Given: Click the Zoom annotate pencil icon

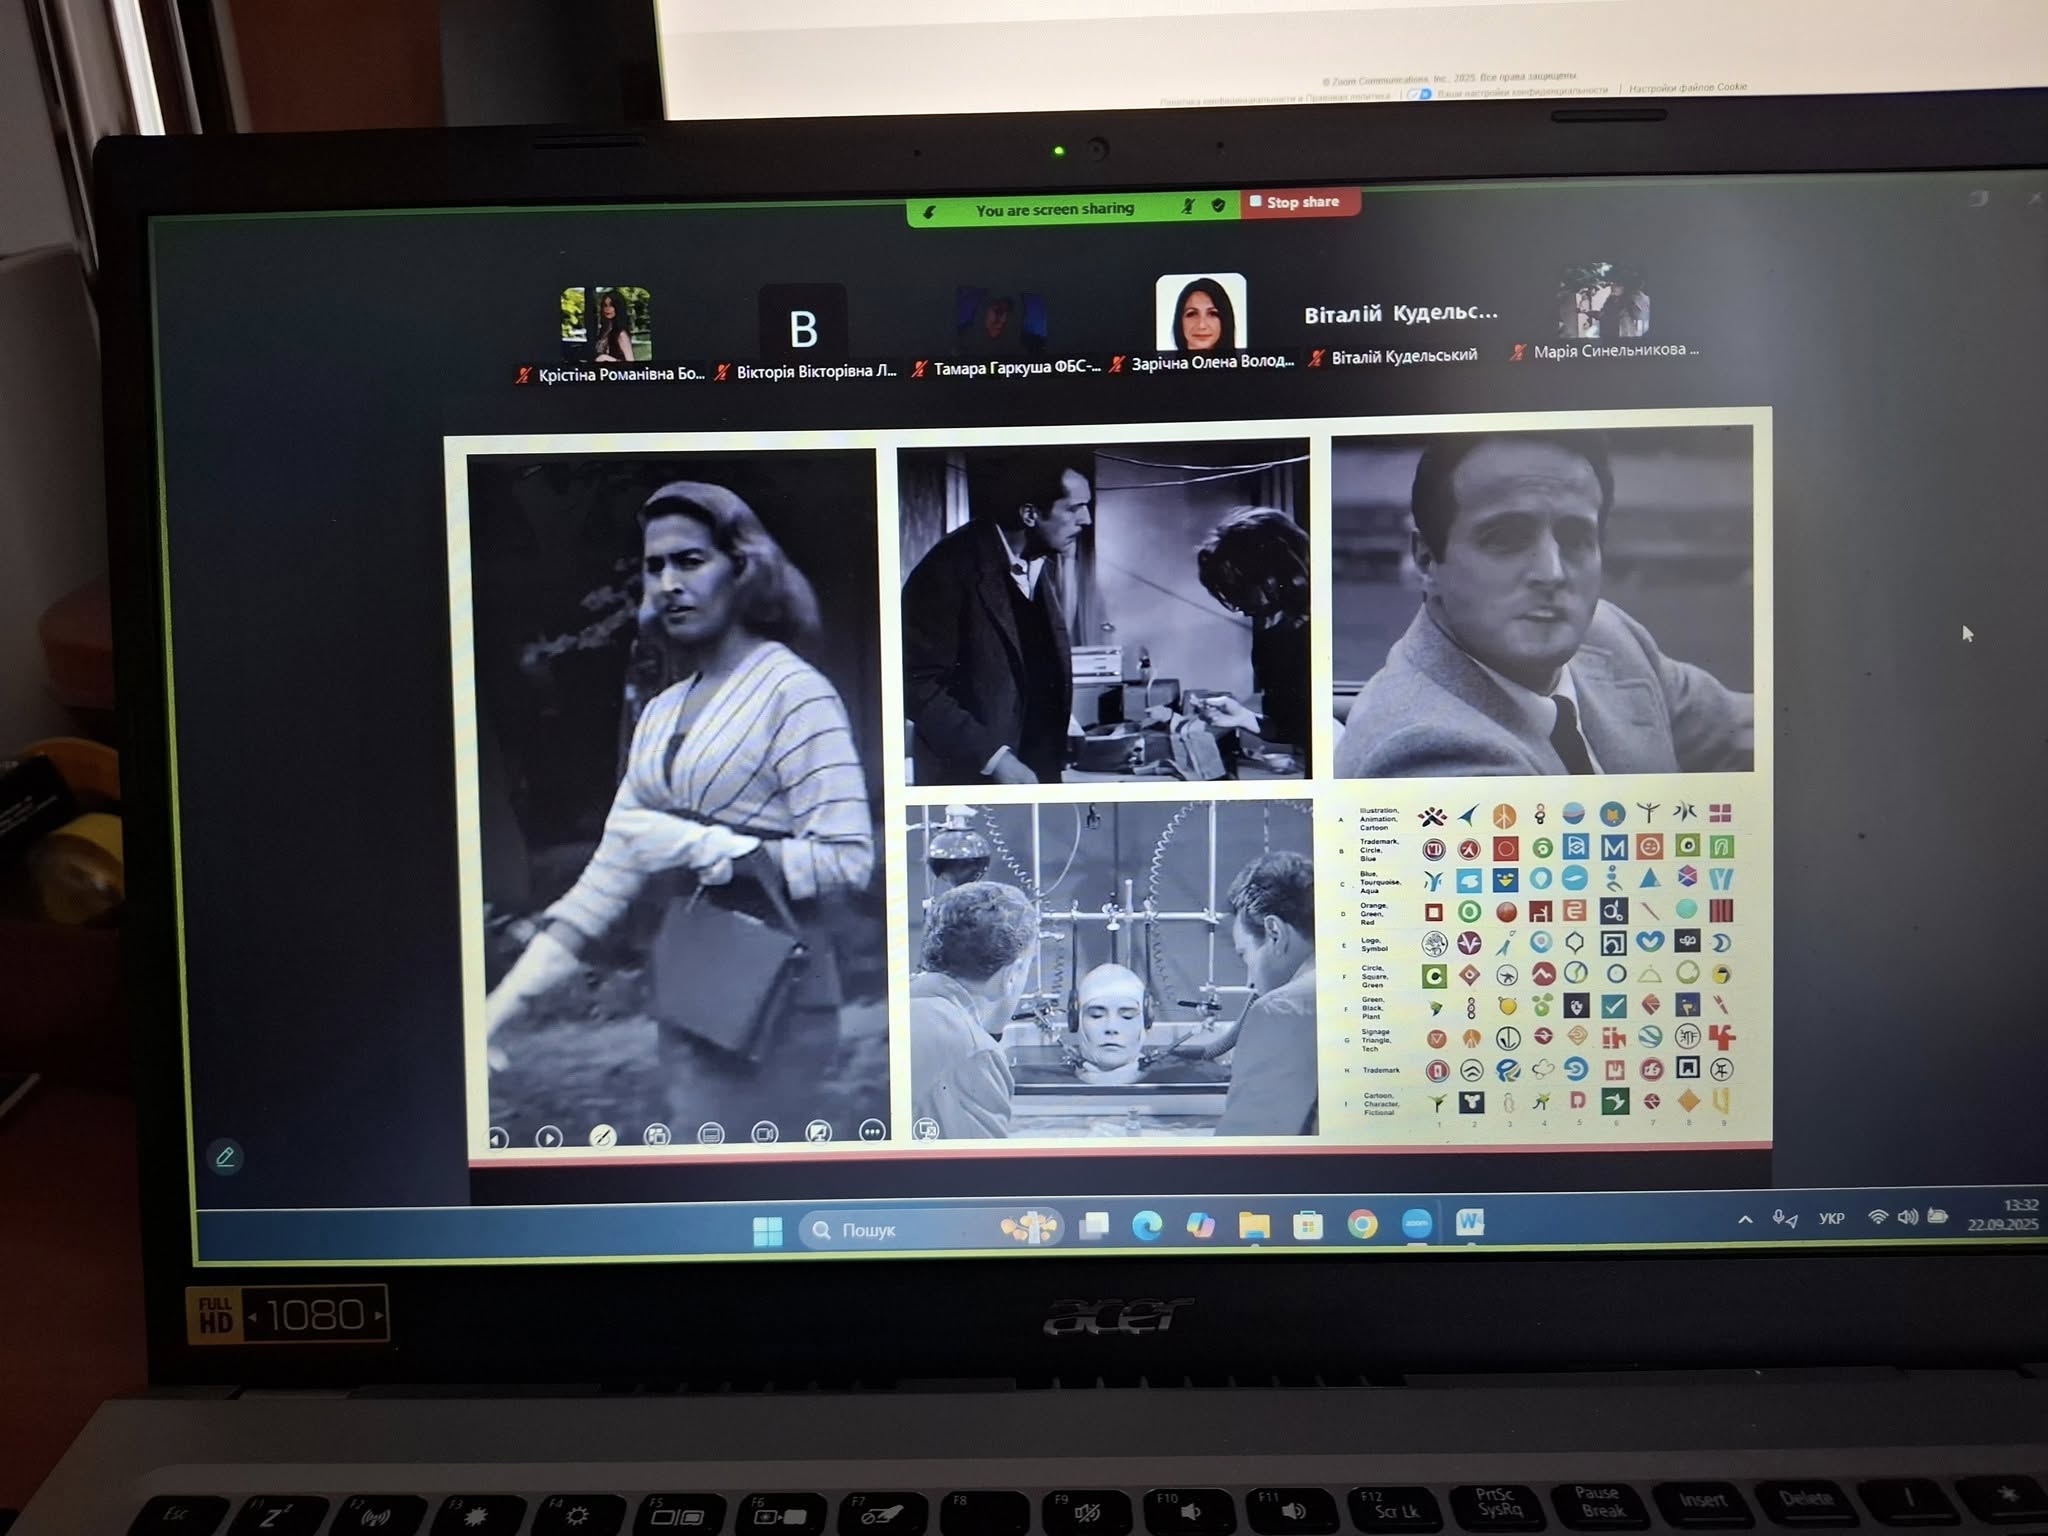Looking at the screenshot, I should 225,1157.
